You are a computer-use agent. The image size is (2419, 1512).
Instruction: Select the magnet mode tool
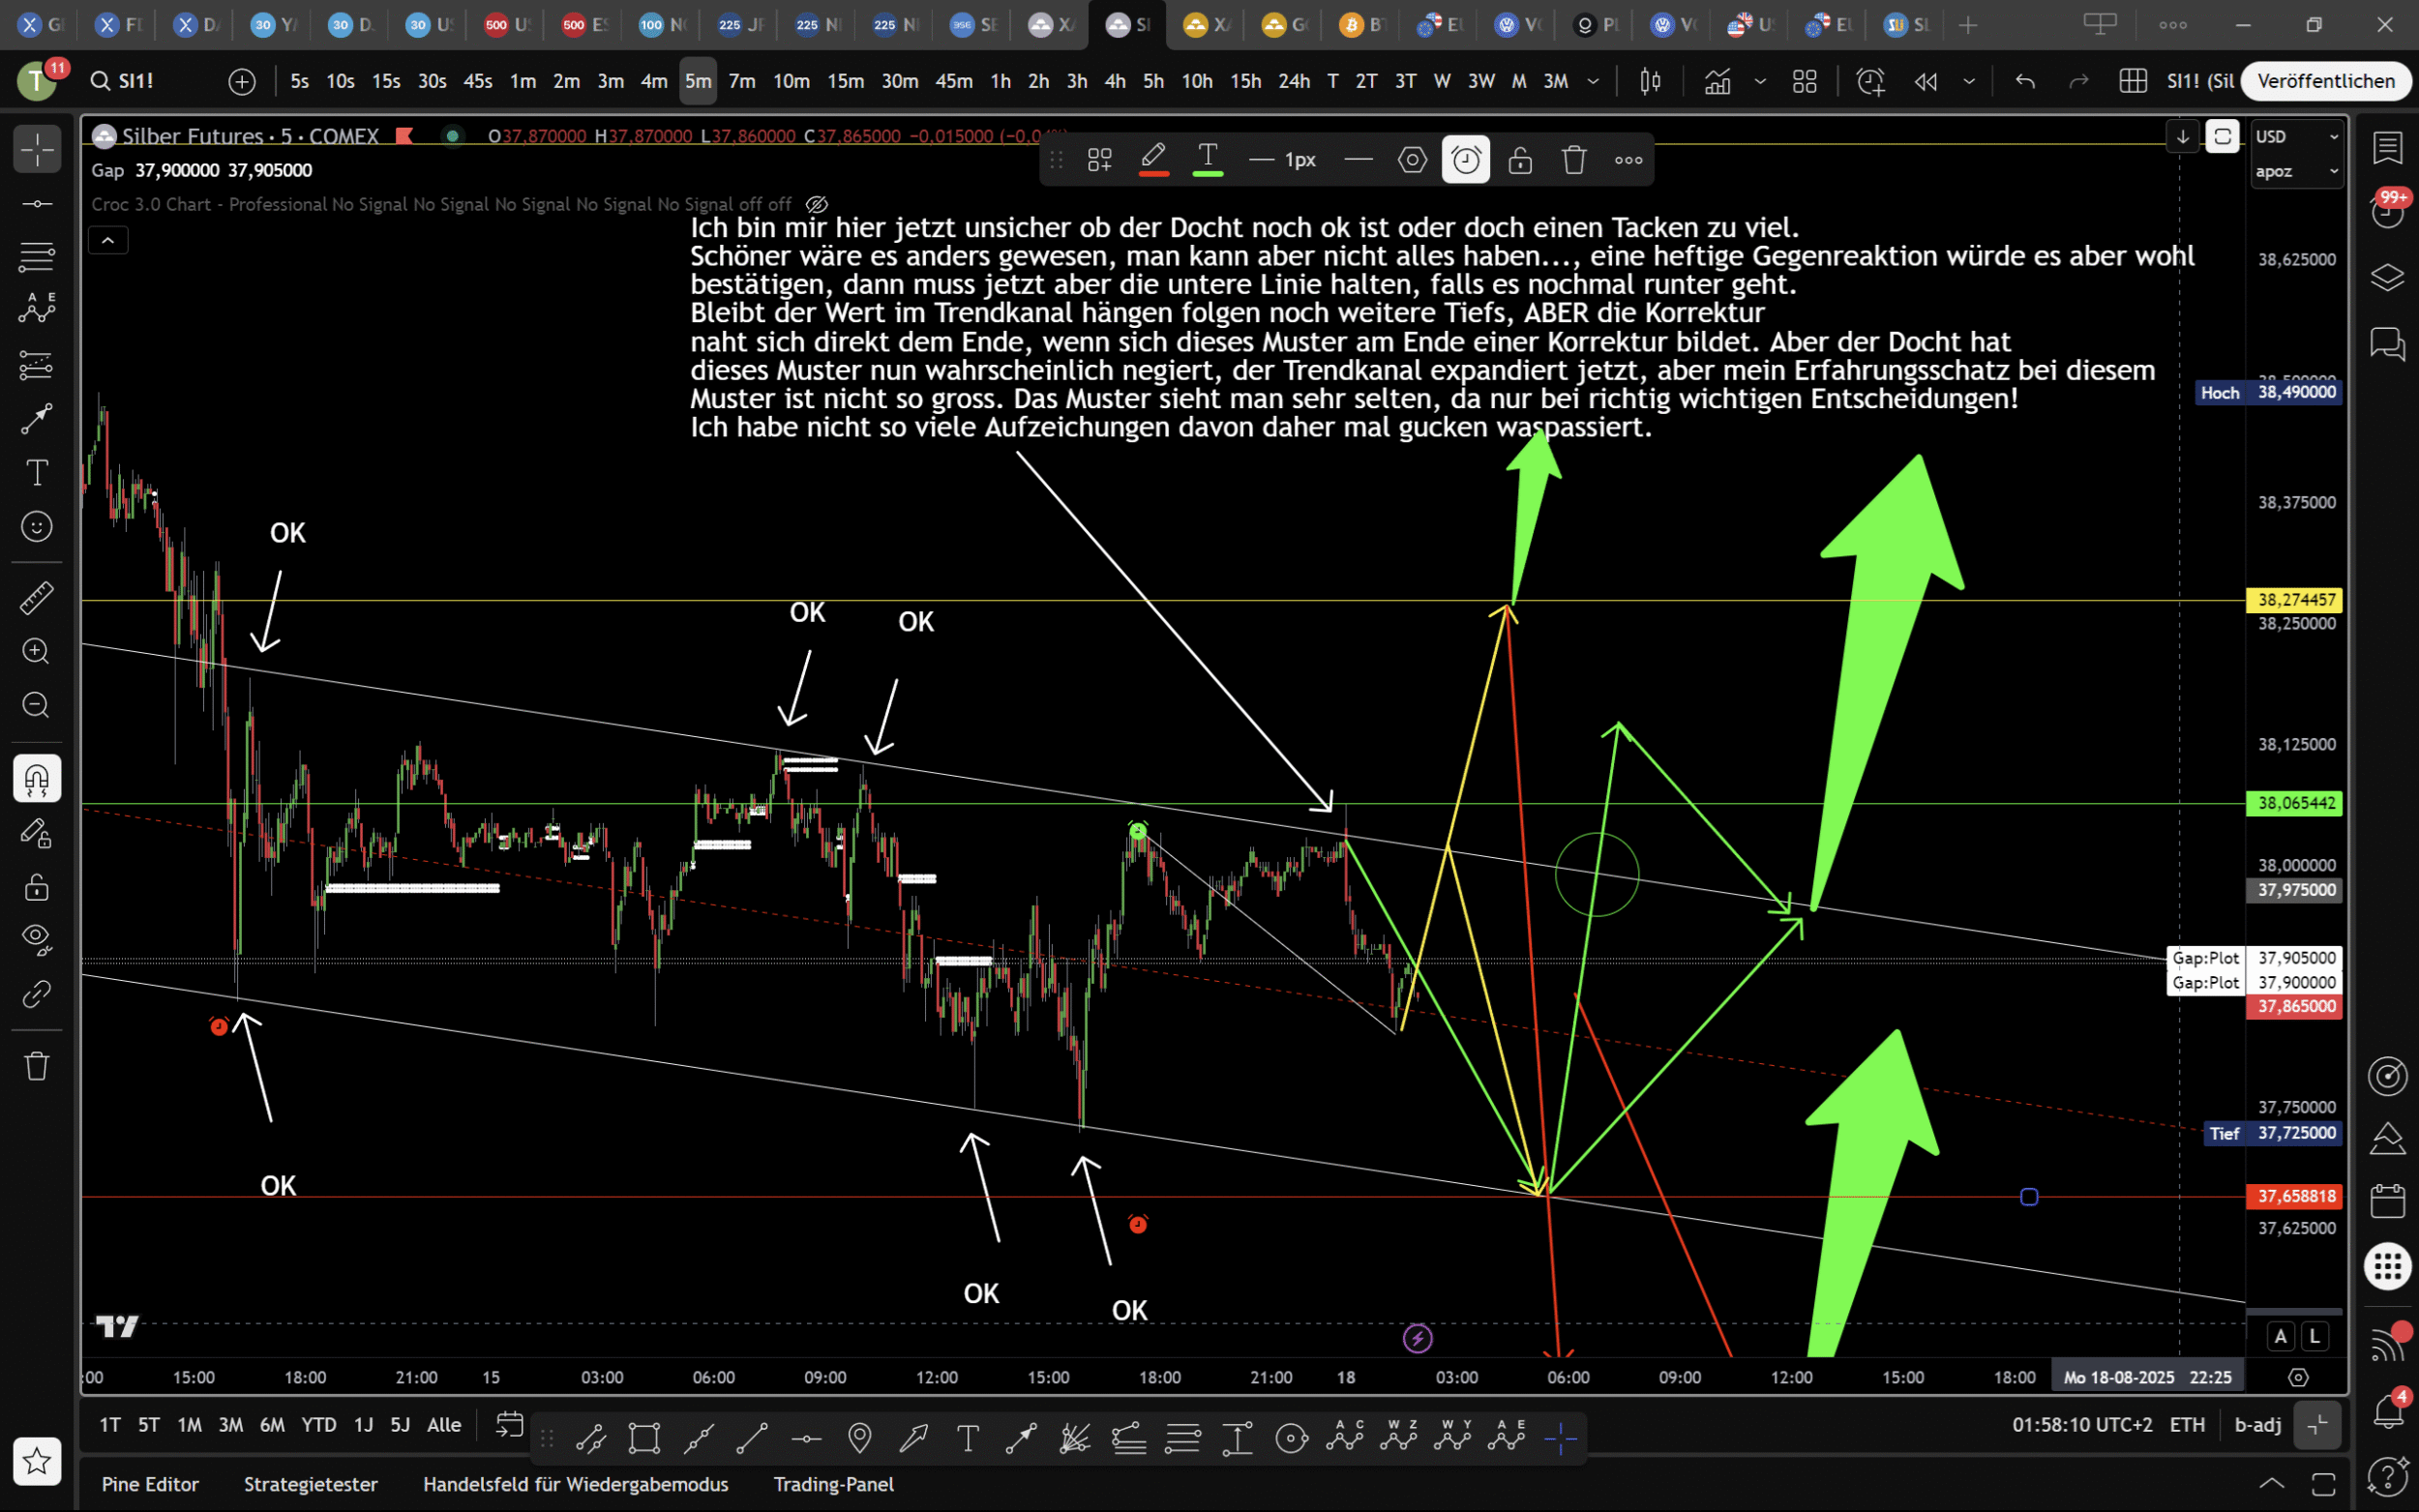[37, 779]
